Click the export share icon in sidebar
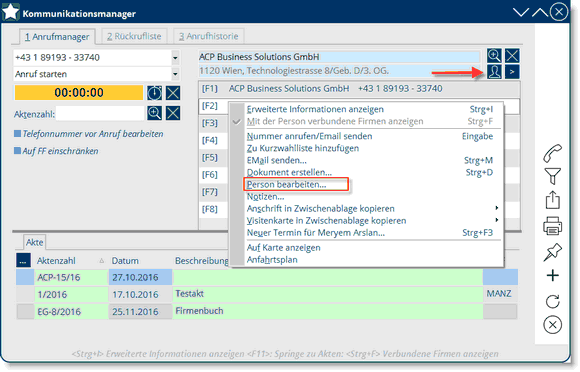The height and width of the screenshot is (372, 580). click(x=552, y=200)
